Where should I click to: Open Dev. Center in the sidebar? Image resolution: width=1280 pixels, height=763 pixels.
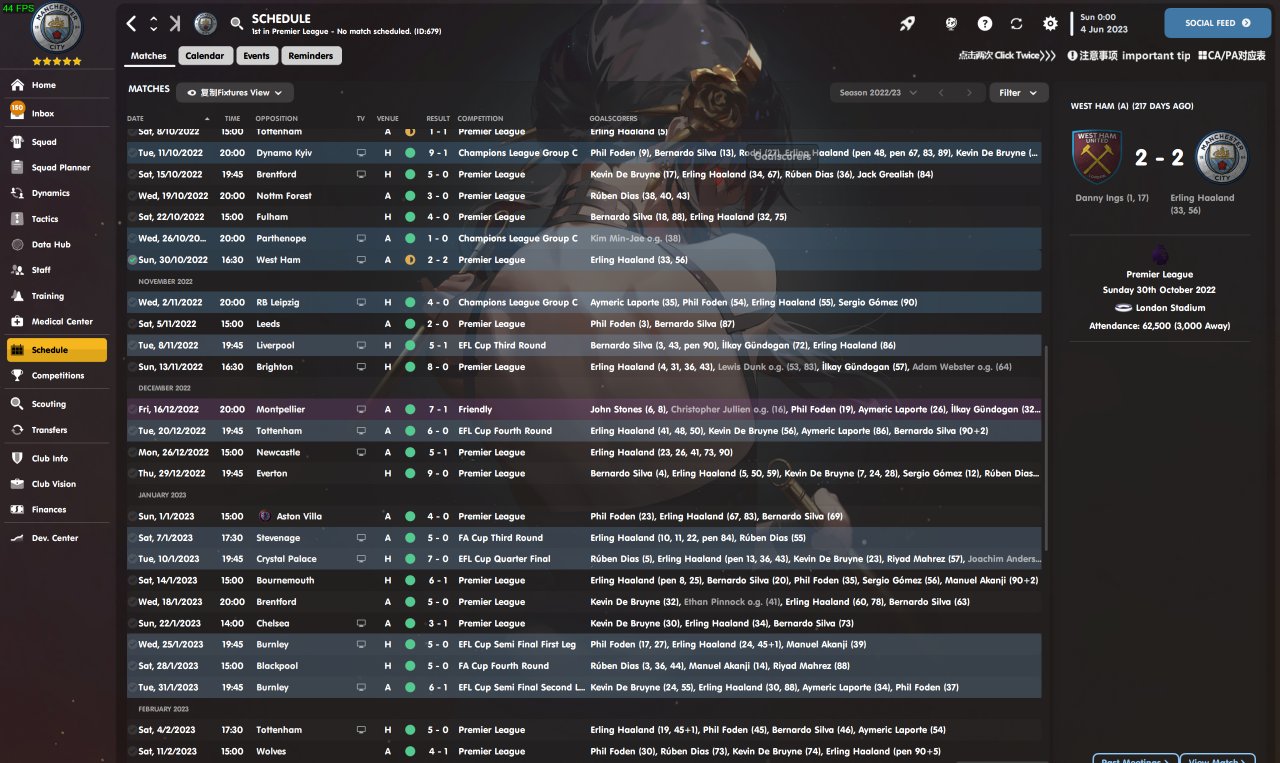pyautogui.click(x=56, y=538)
